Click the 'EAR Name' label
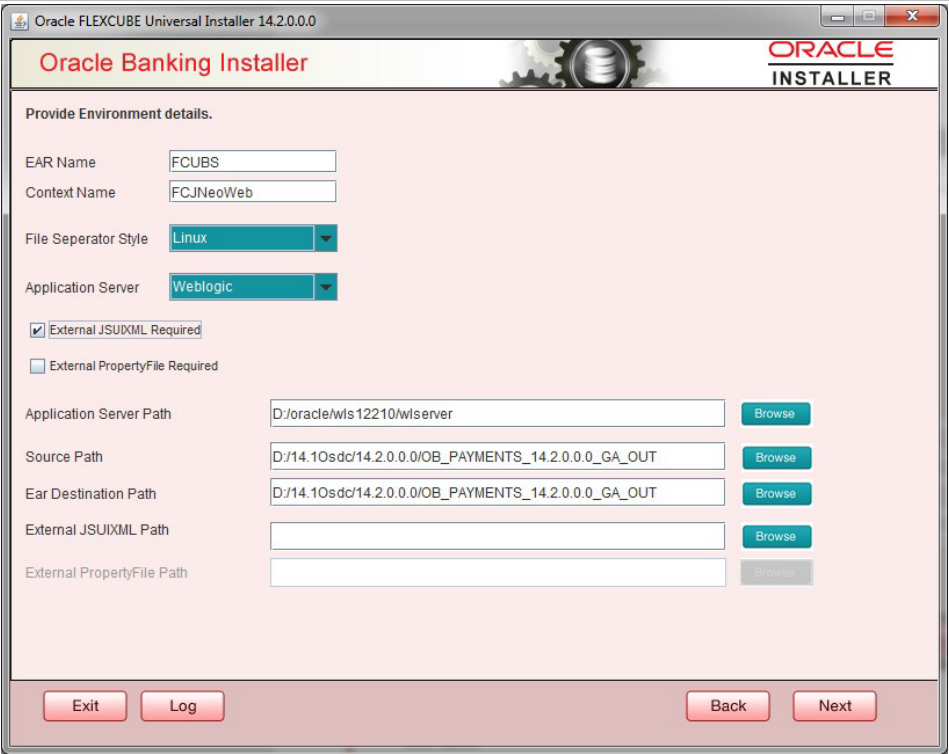The width and height of the screenshot is (949, 754). point(61,162)
